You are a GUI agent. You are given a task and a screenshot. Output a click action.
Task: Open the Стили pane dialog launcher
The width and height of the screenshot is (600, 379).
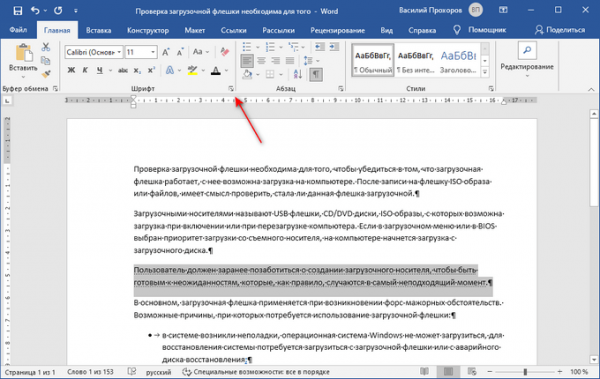click(x=491, y=89)
